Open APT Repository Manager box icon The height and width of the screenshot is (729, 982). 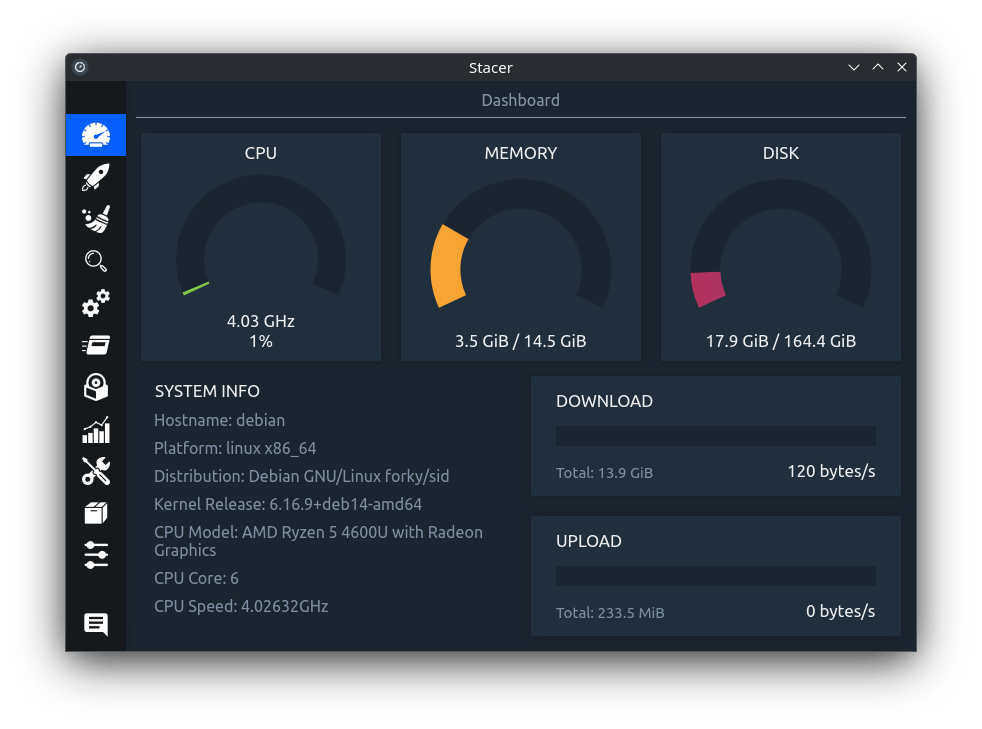point(96,513)
